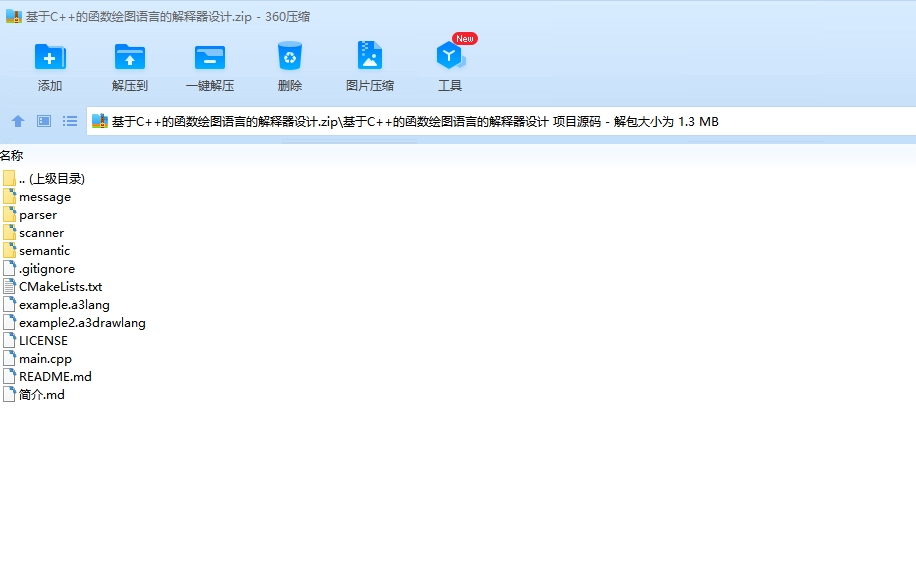Select the example2.a3drawlang file
The image size is (916, 566).
75,322
